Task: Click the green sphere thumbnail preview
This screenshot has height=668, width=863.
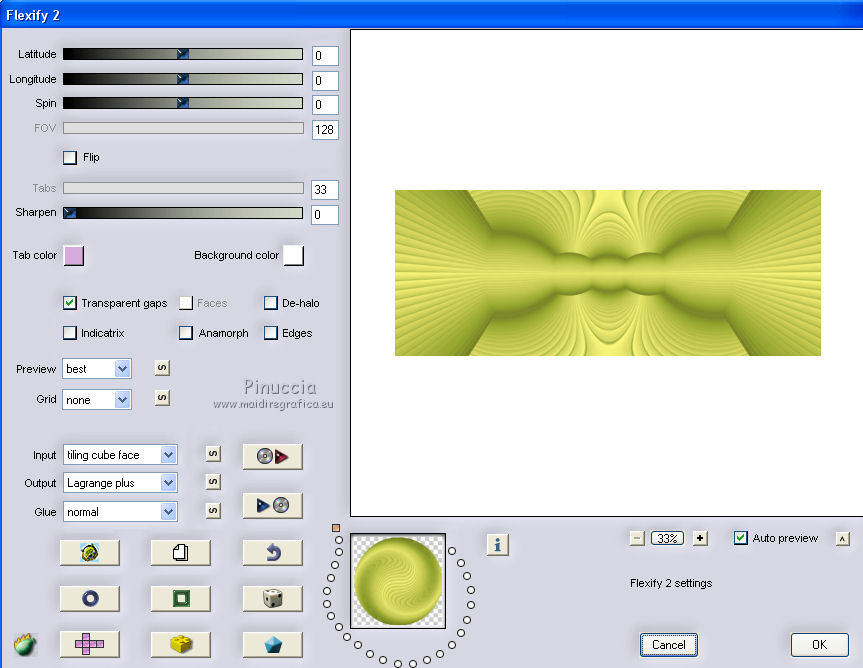Action: click(398, 581)
